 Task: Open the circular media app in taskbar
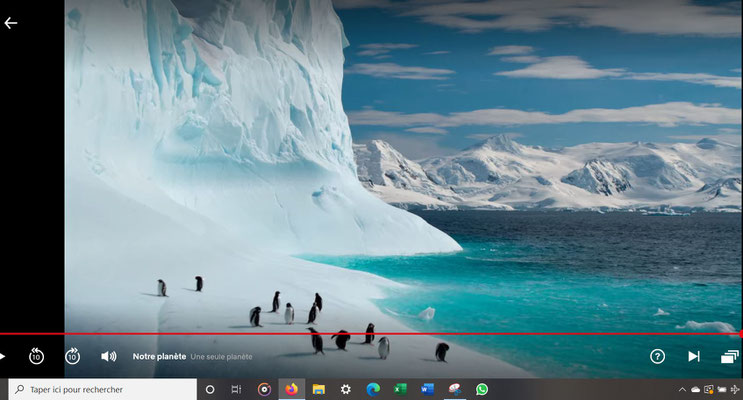click(x=264, y=390)
